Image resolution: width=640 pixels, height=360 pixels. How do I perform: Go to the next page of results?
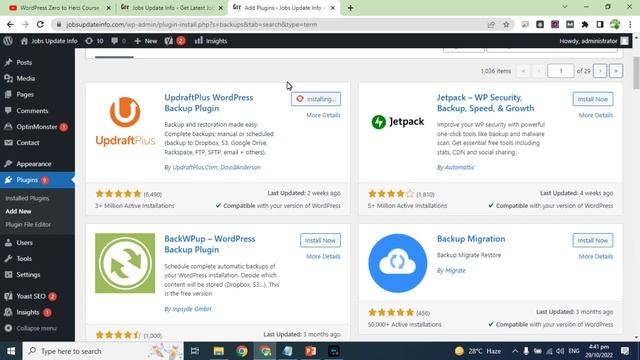pyautogui.click(x=600, y=71)
